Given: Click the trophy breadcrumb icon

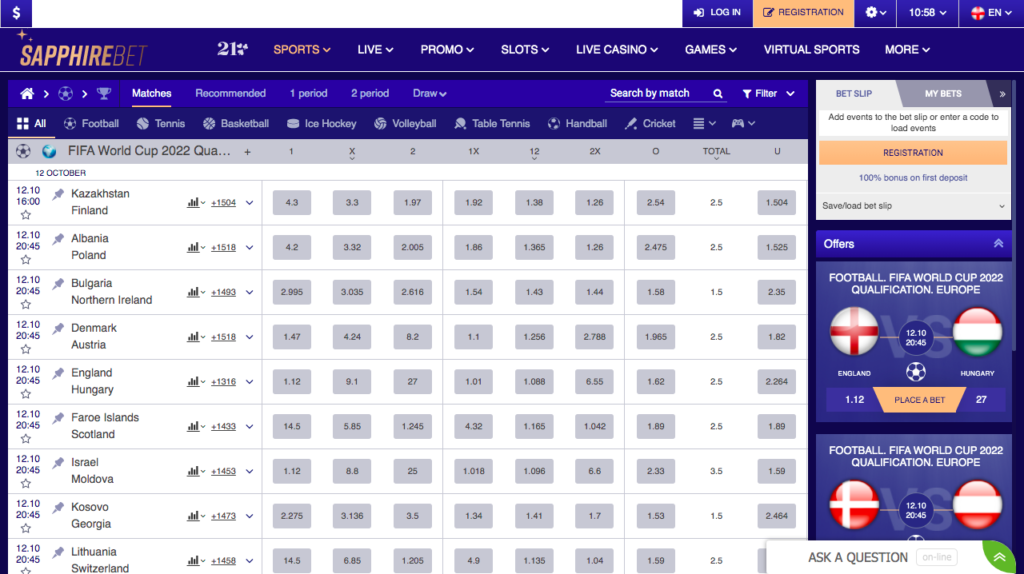Looking at the screenshot, I should 104,93.
